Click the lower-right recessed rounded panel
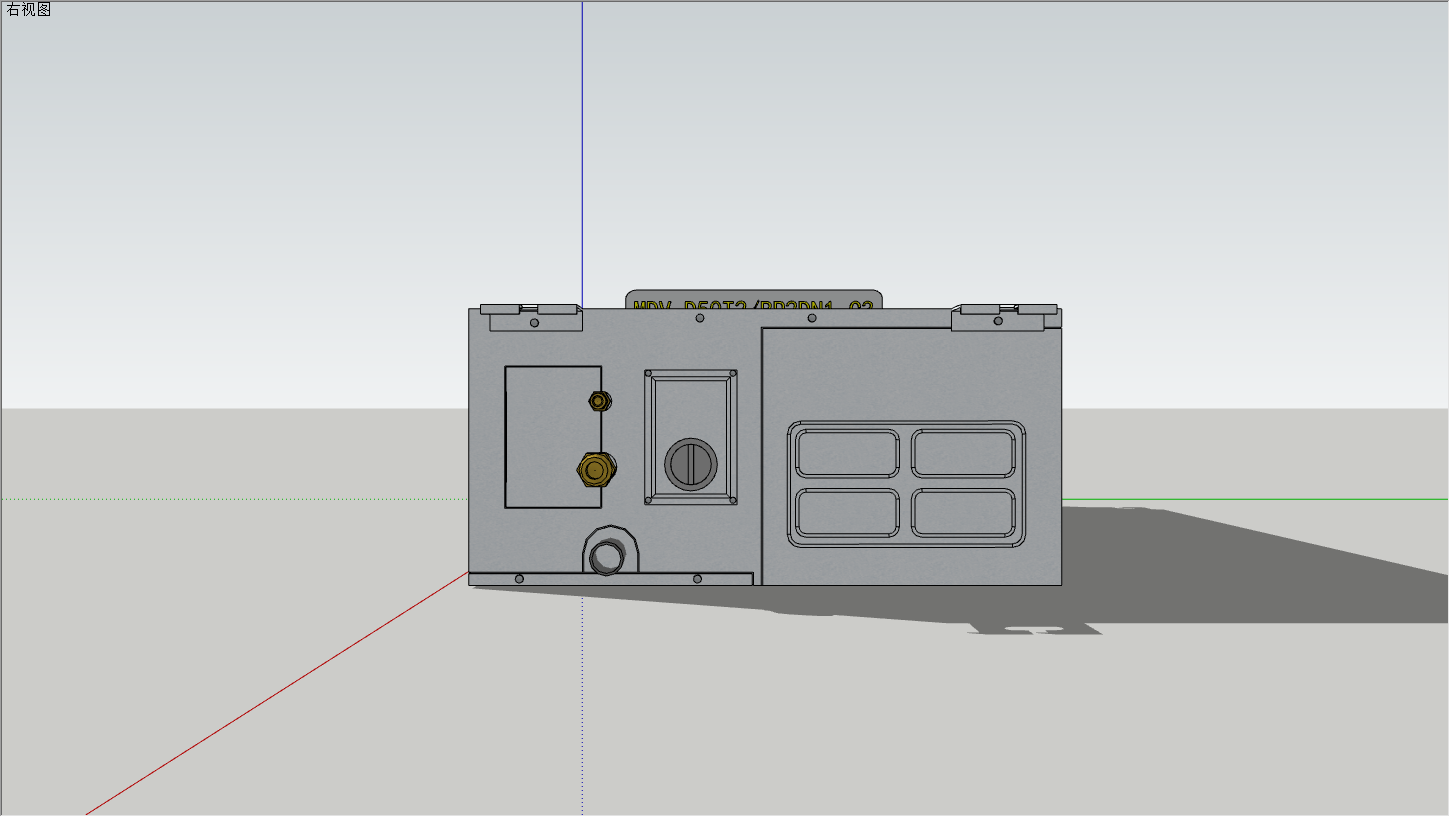Screen dimensions: 1450x817 pos(964,513)
